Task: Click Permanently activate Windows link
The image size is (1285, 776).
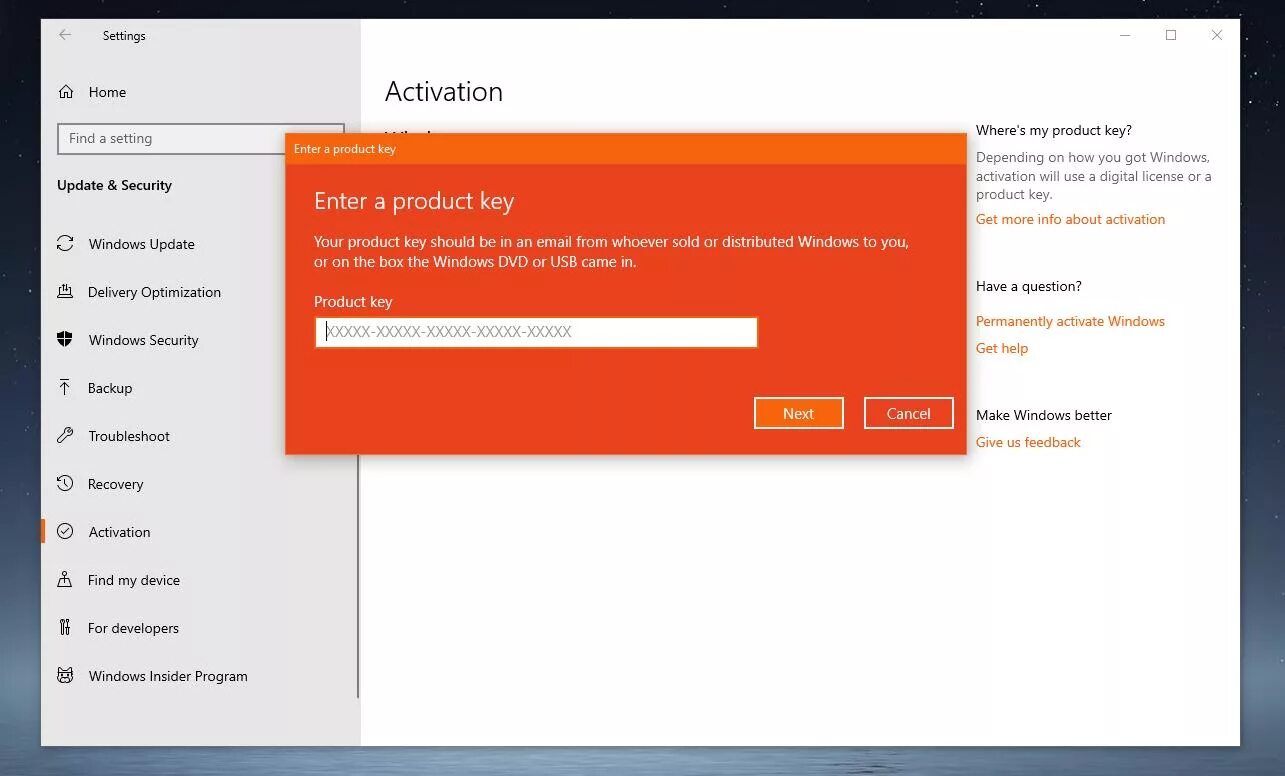Action: [1070, 321]
